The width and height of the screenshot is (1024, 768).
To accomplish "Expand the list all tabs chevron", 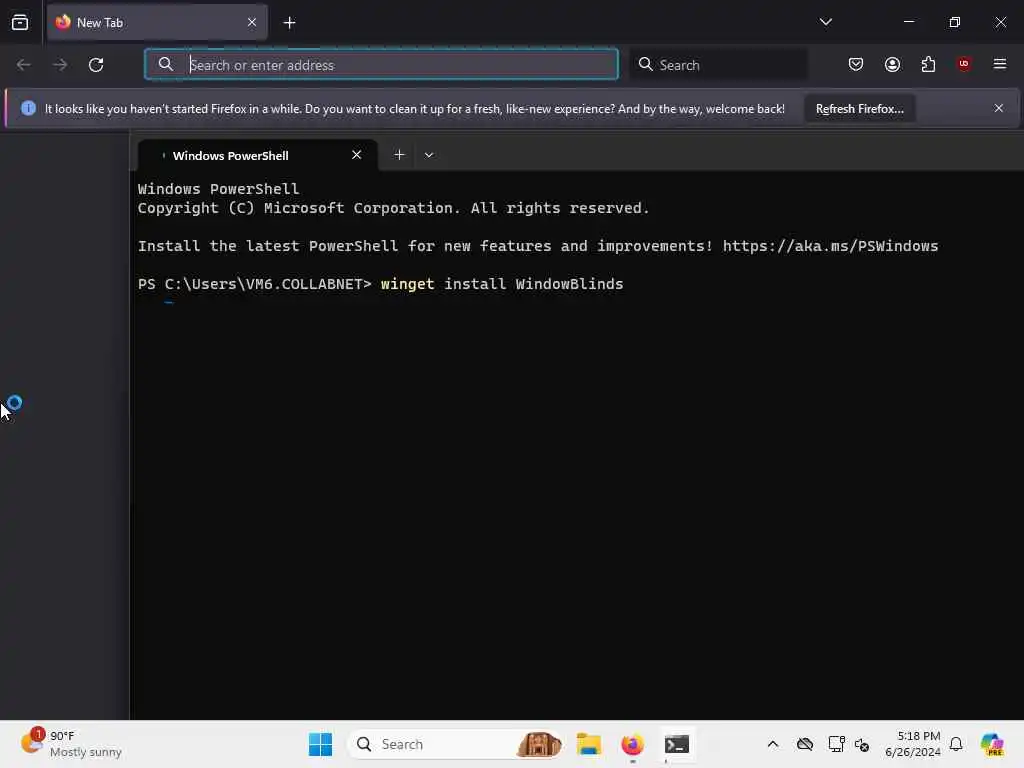I will tap(825, 22).
